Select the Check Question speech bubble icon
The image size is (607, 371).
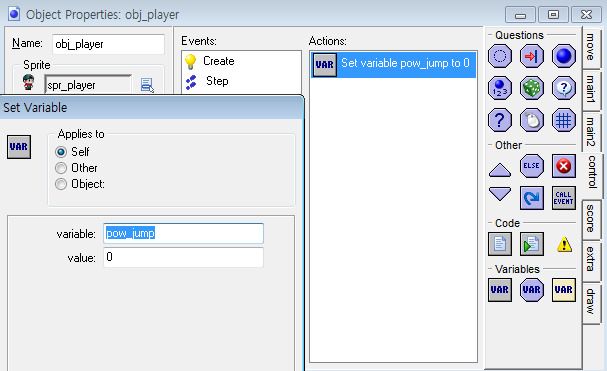(x=564, y=88)
